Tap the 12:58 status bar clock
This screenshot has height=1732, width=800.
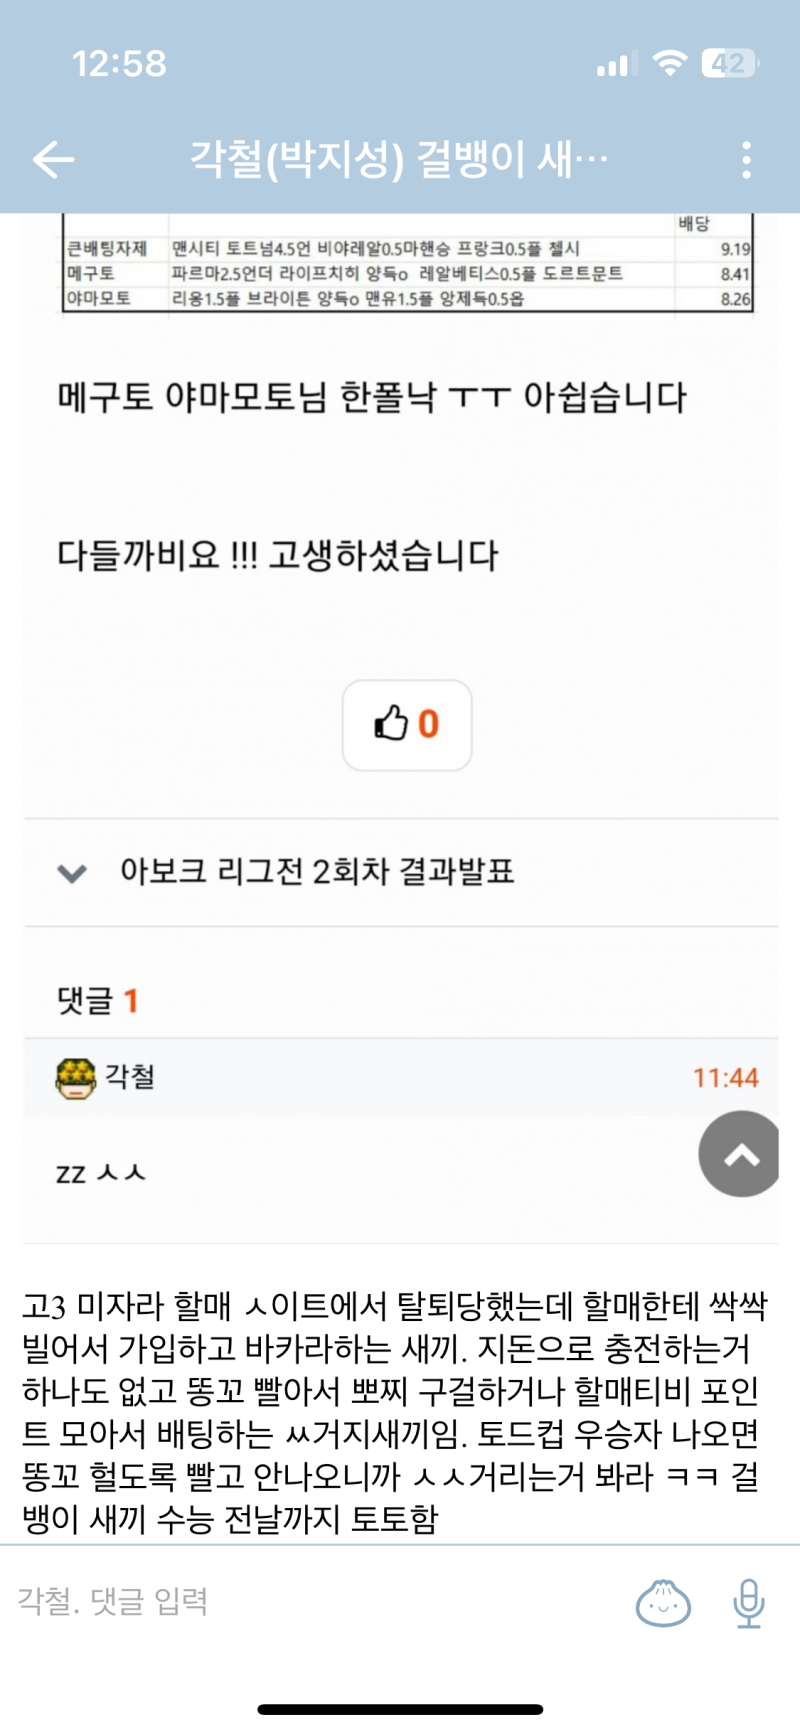119,64
